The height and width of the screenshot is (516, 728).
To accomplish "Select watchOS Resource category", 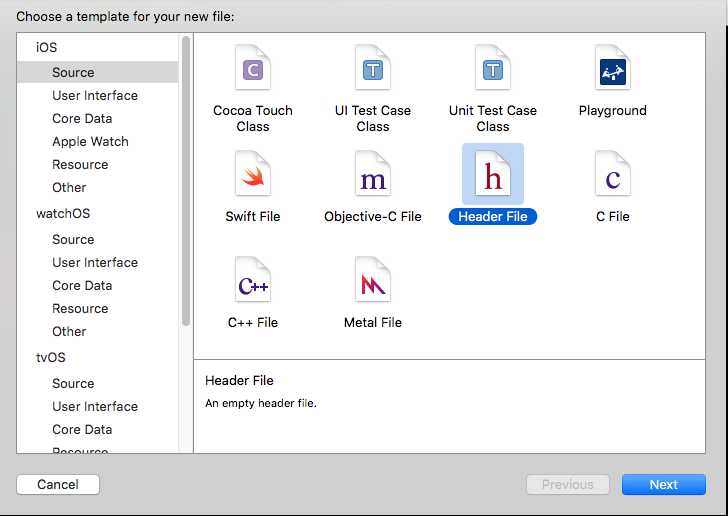I will [80, 308].
